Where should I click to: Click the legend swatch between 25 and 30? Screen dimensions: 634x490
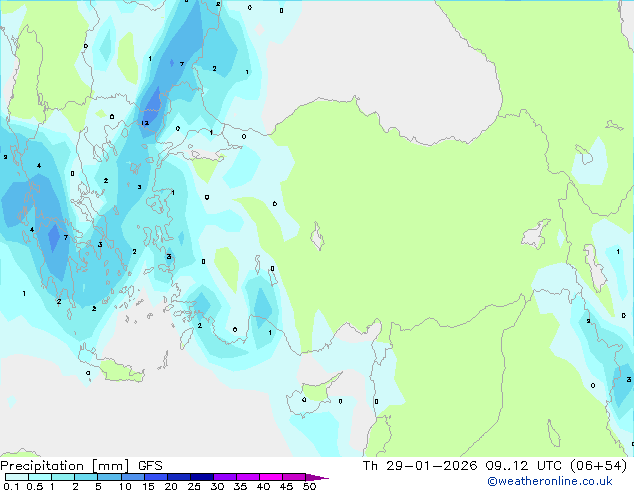coord(202,477)
